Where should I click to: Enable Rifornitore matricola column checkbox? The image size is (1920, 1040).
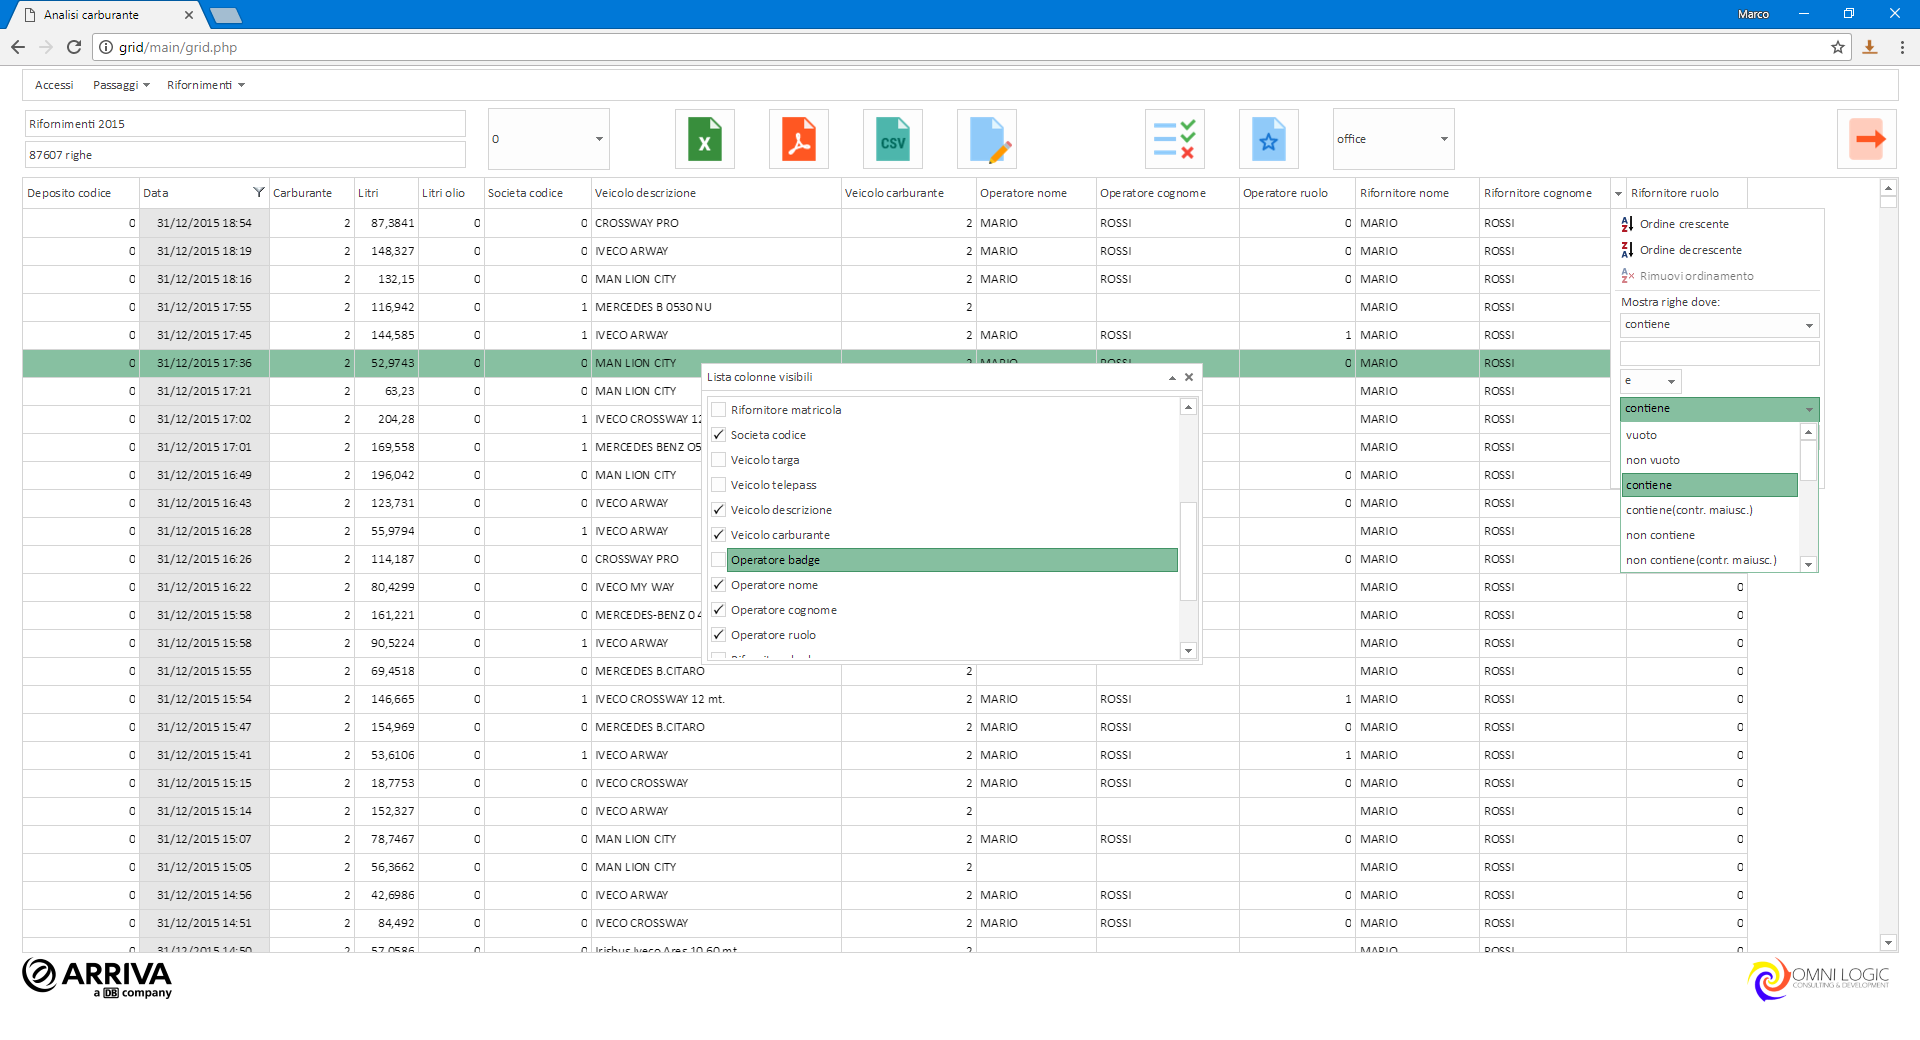[x=718, y=410]
